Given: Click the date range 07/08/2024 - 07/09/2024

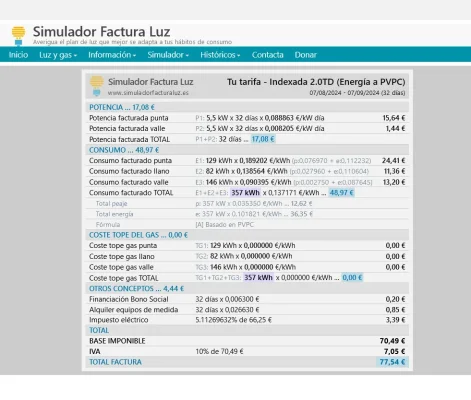Looking at the screenshot, I should click(357, 93).
